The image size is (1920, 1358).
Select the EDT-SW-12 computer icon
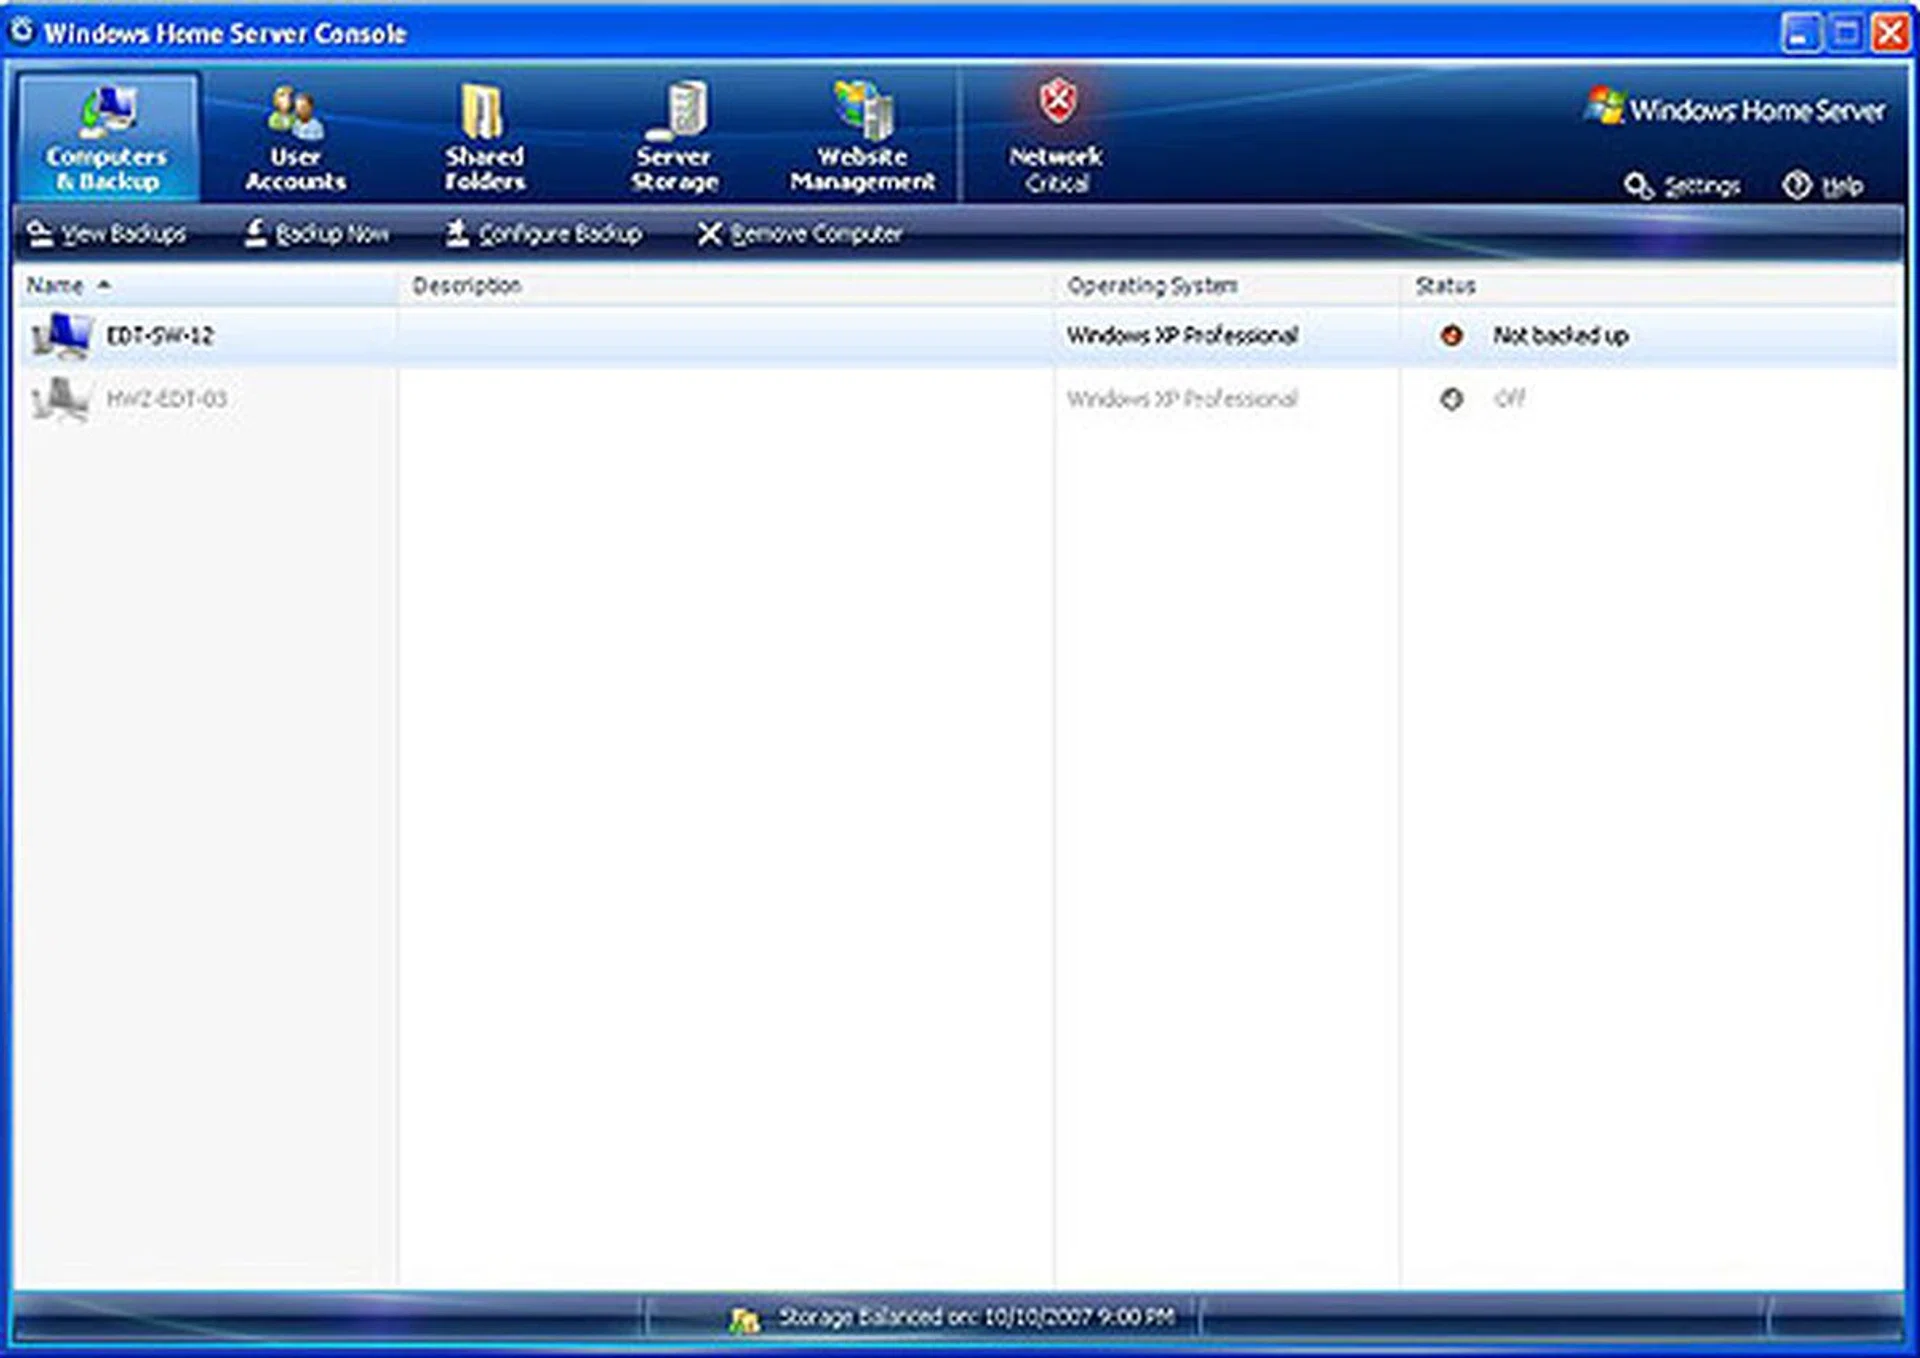60,335
